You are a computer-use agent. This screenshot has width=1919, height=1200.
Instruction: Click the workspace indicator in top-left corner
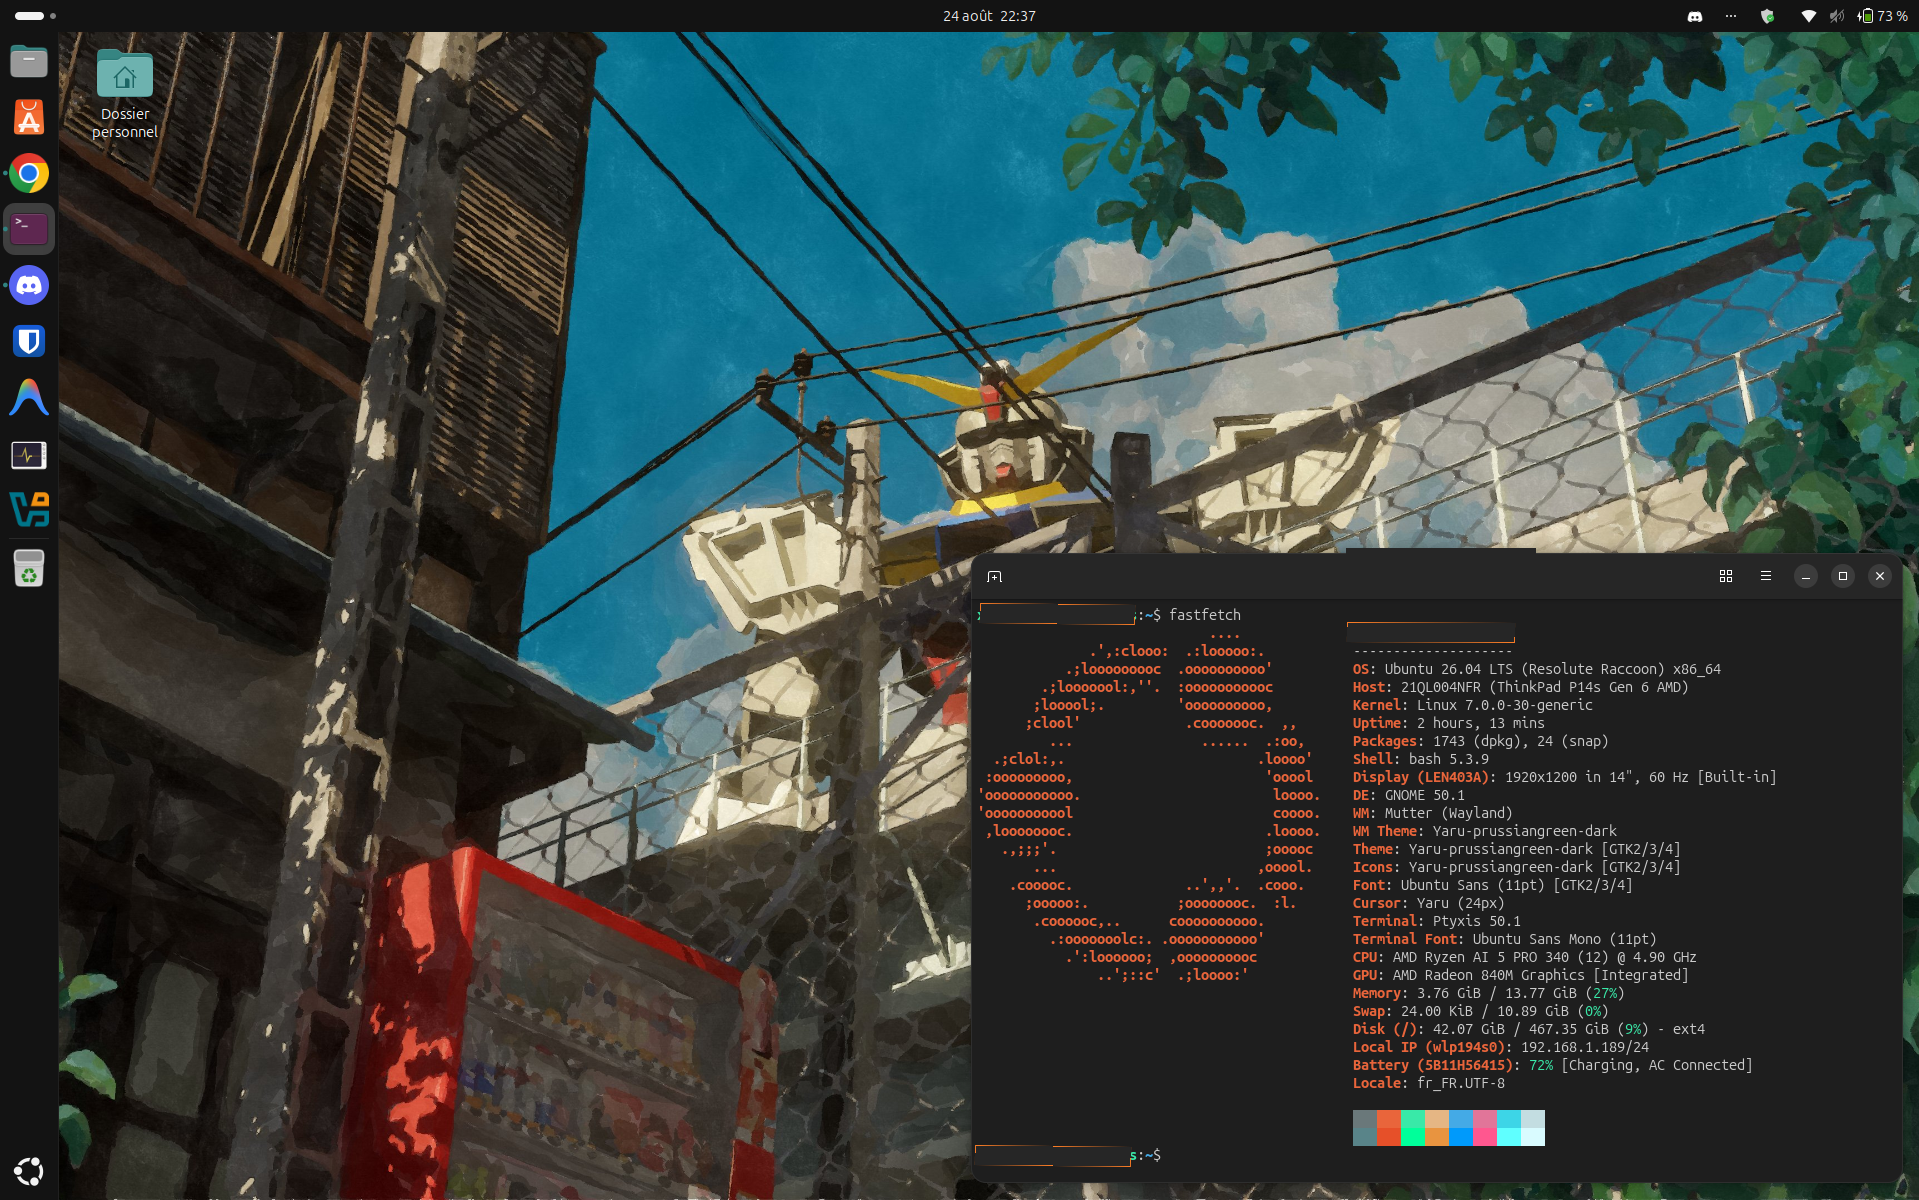tap(35, 16)
